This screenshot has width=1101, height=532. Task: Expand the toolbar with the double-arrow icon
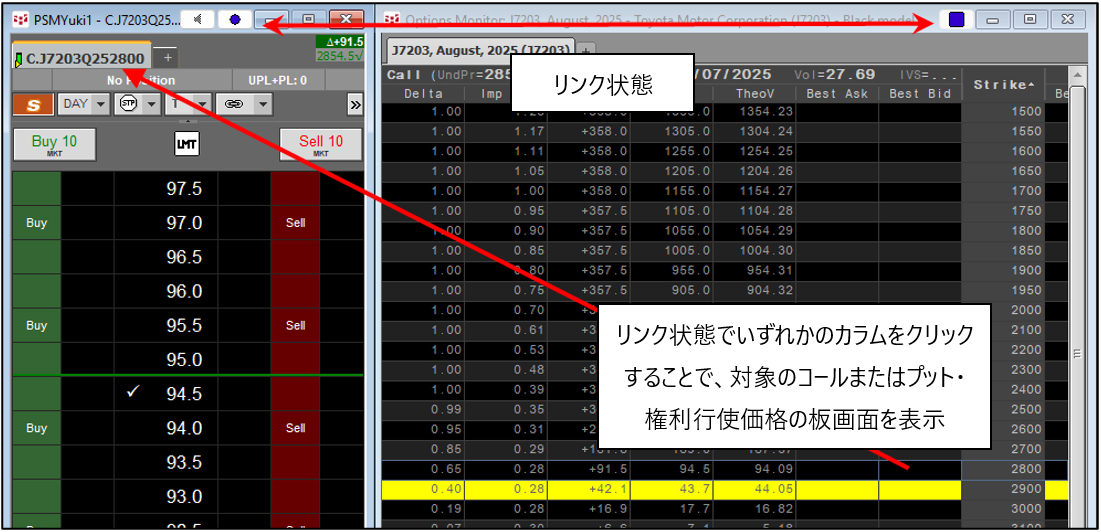[x=355, y=104]
